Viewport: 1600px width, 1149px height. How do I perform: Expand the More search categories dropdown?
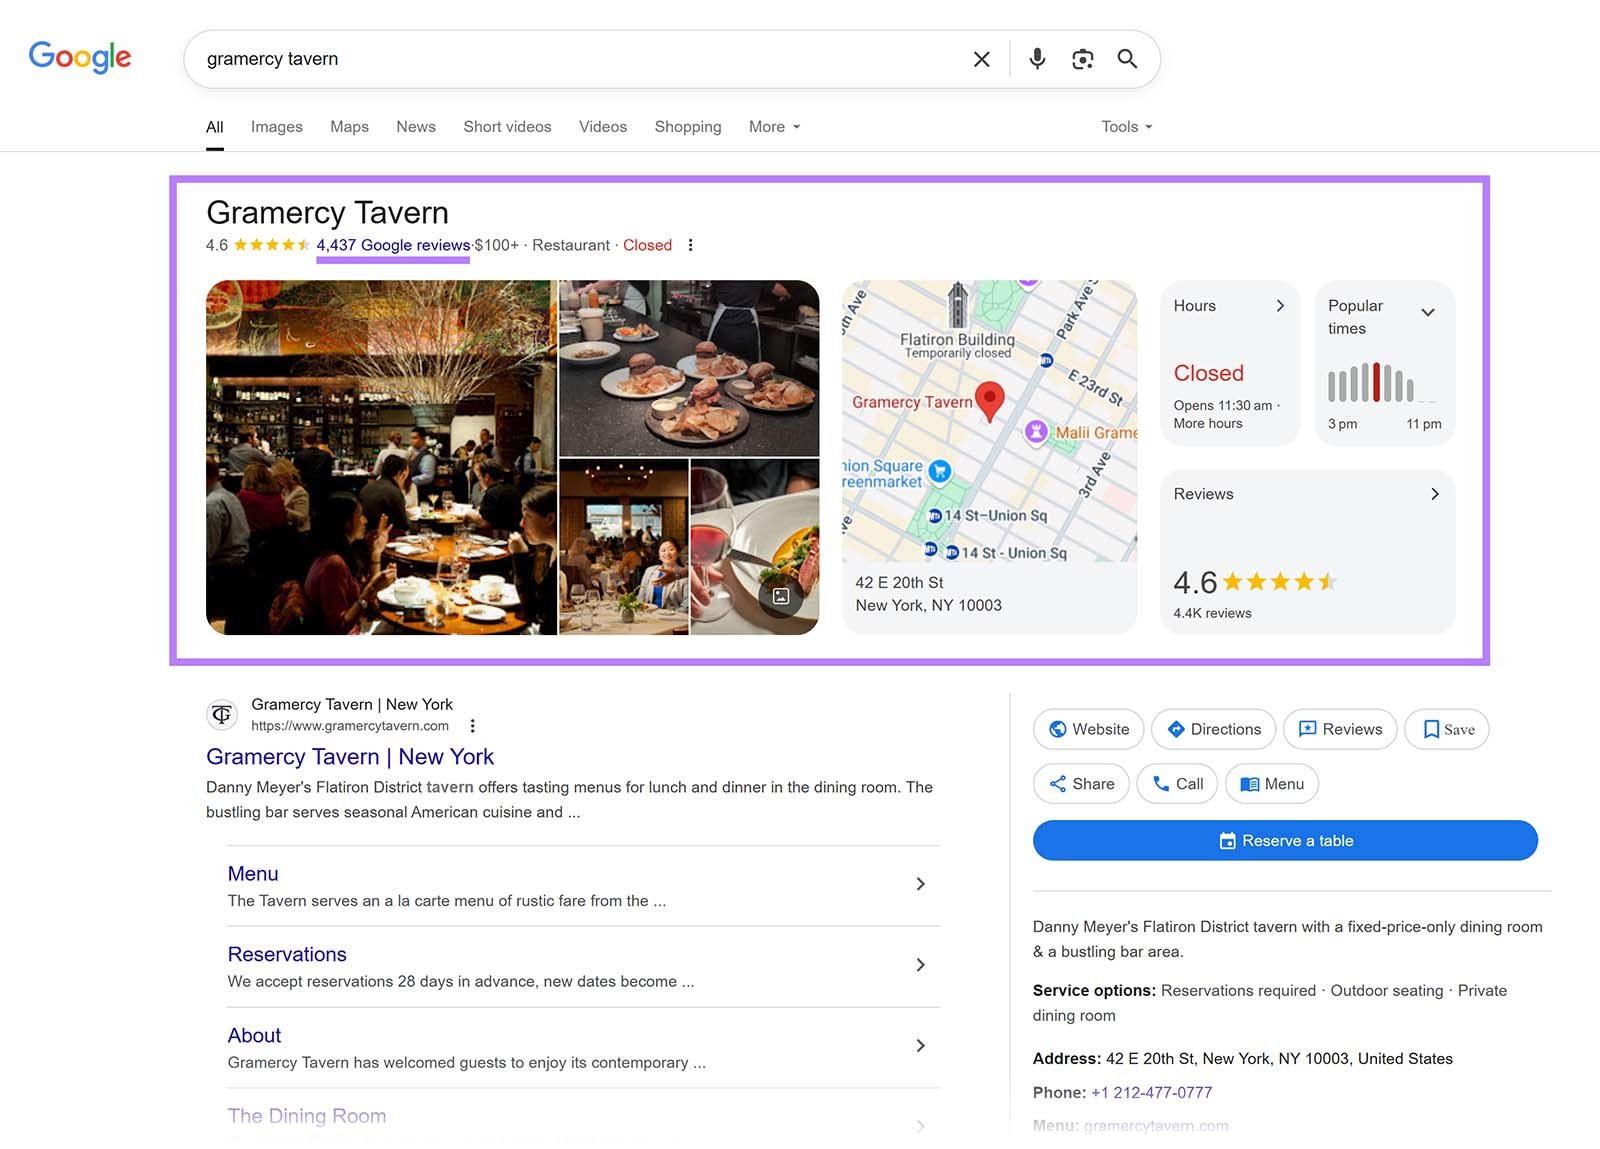tap(773, 127)
